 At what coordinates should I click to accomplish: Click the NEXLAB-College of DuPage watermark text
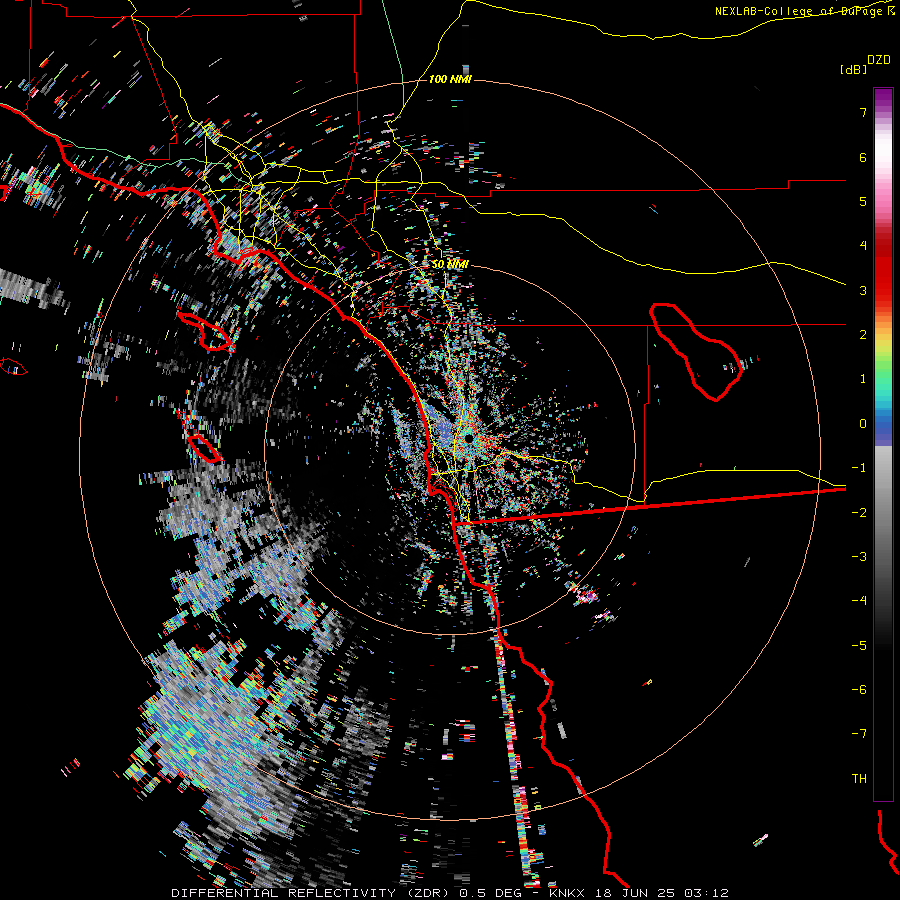(804, 11)
